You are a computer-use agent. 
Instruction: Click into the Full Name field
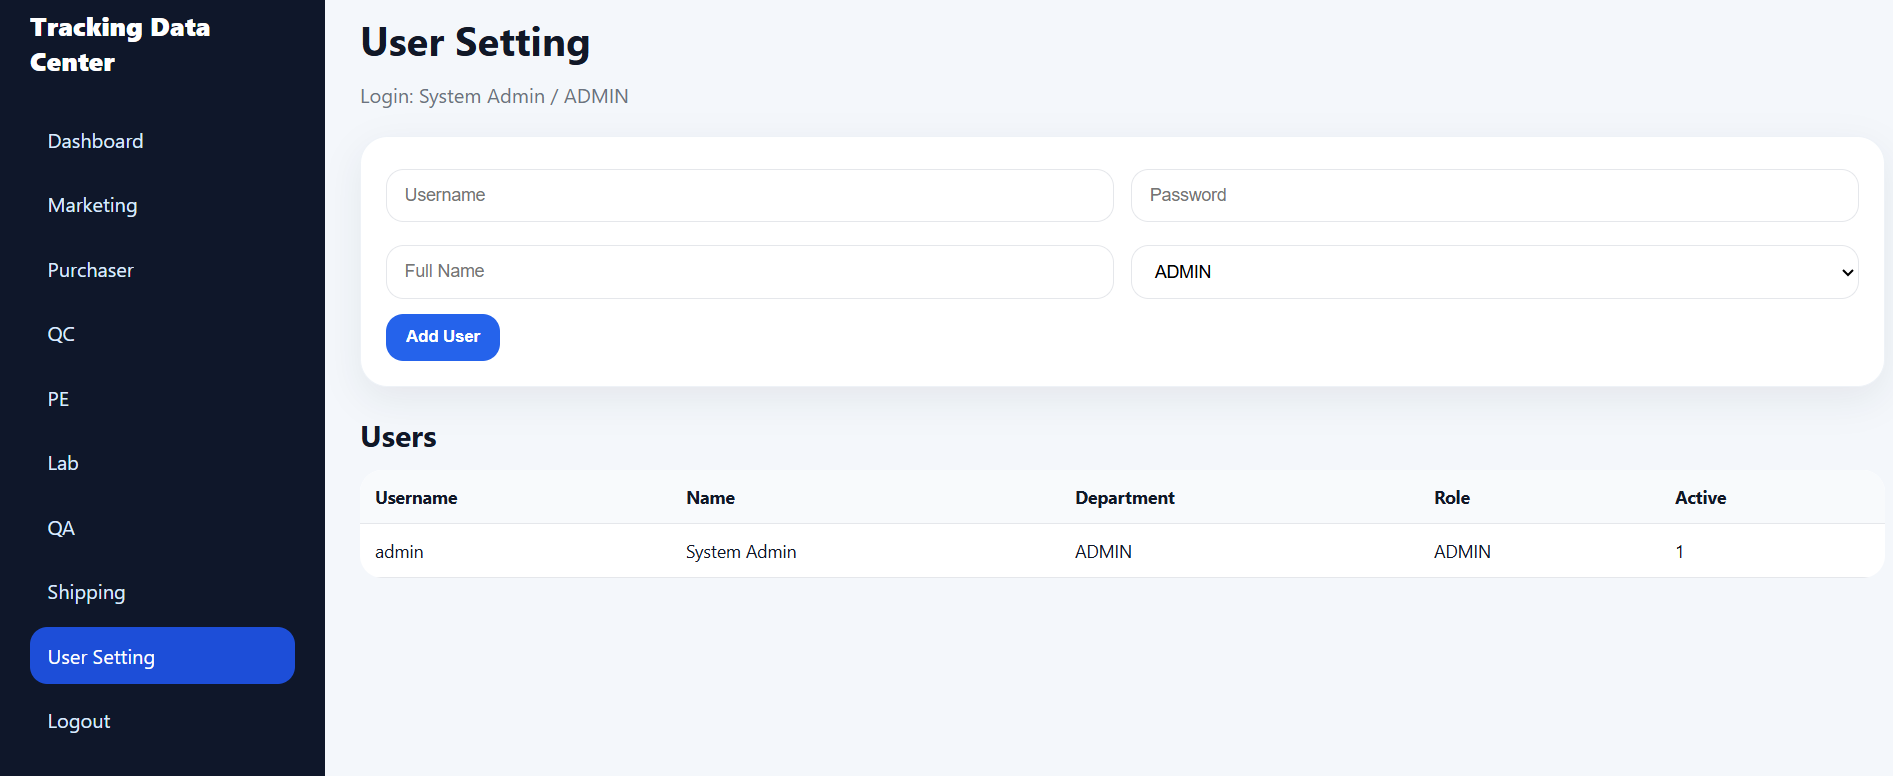tap(750, 271)
